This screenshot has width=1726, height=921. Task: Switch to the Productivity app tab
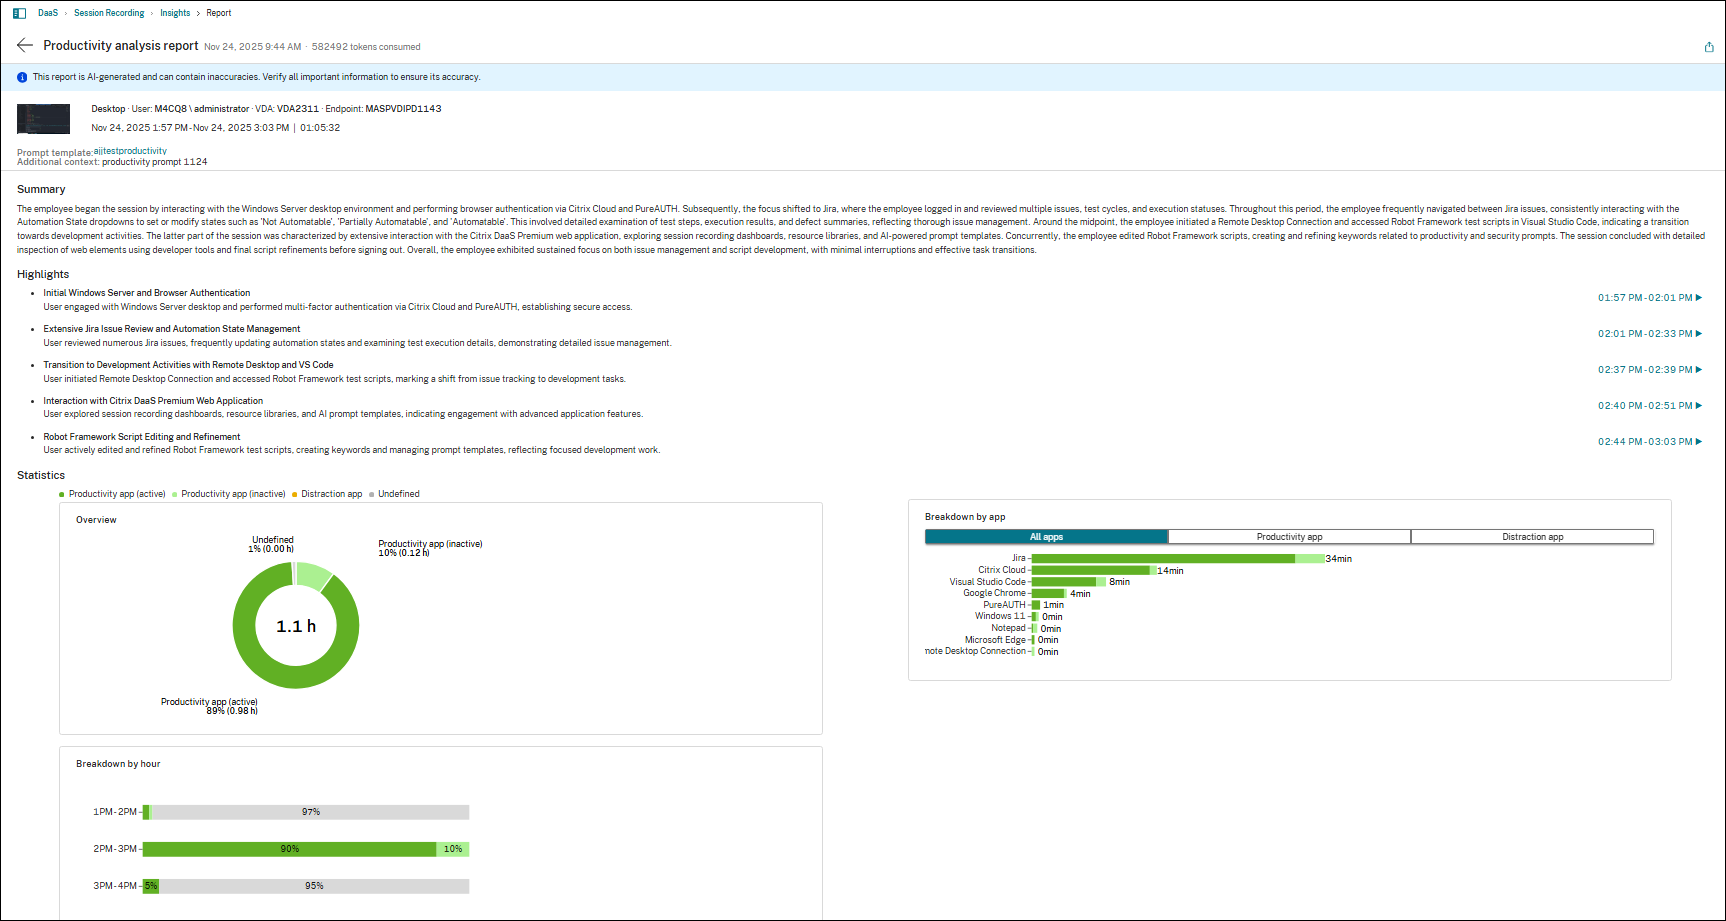[x=1289, y=537]
